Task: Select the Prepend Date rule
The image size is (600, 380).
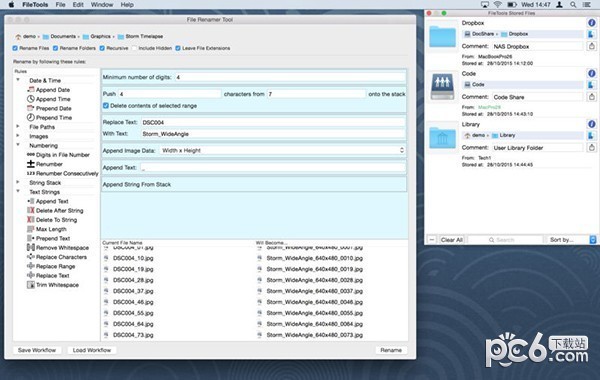Action: [53, 108]
